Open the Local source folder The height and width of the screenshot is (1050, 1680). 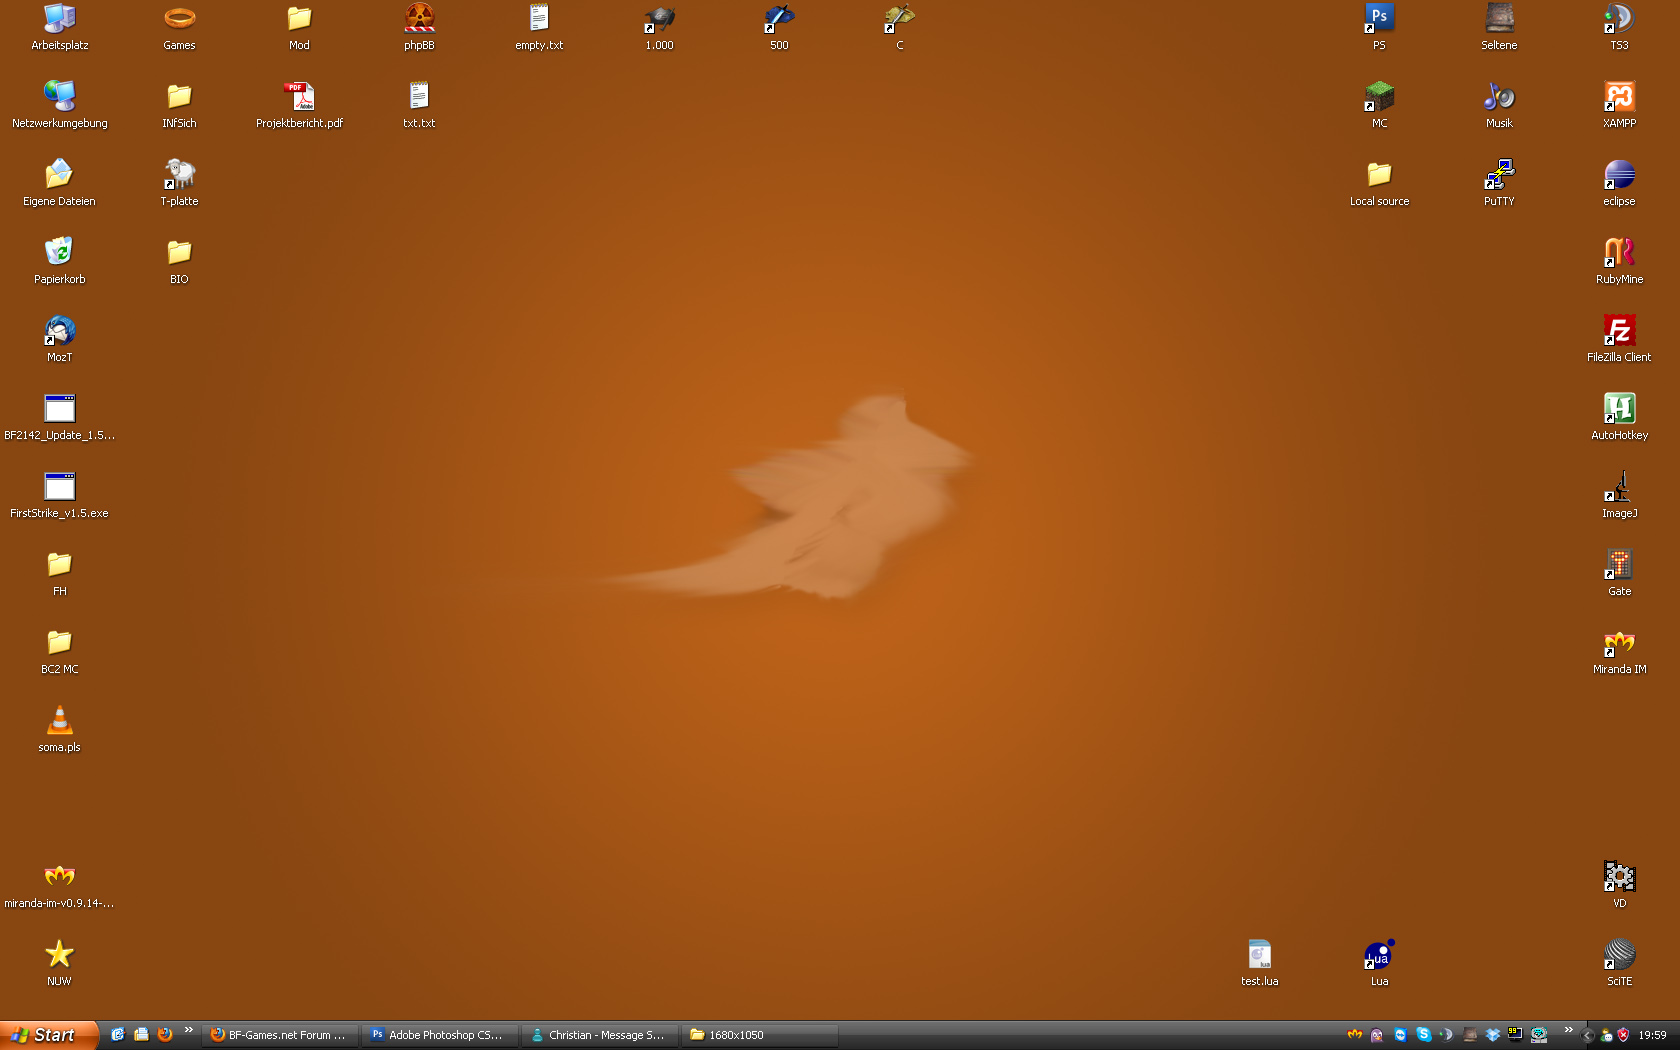tap(1380, 182)
